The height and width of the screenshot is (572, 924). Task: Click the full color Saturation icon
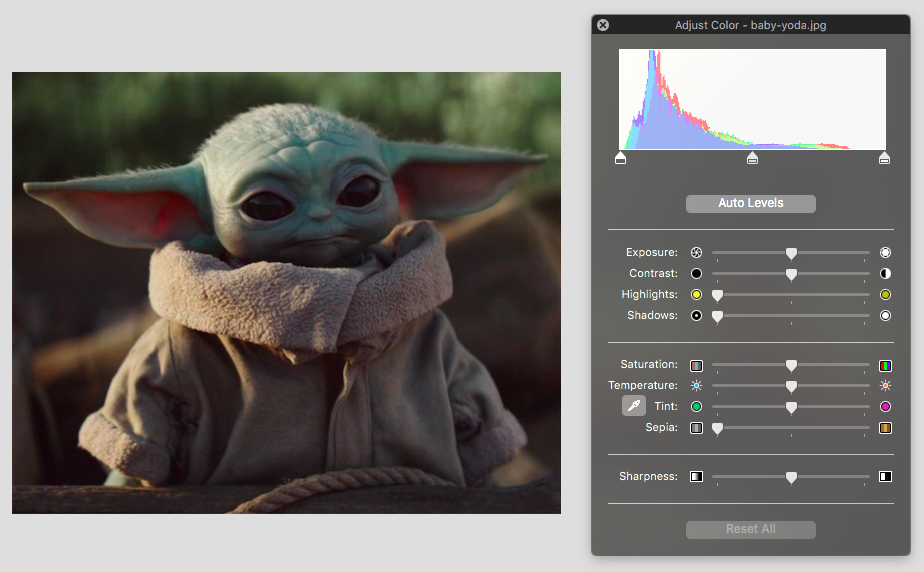click(x=885, y=366)
